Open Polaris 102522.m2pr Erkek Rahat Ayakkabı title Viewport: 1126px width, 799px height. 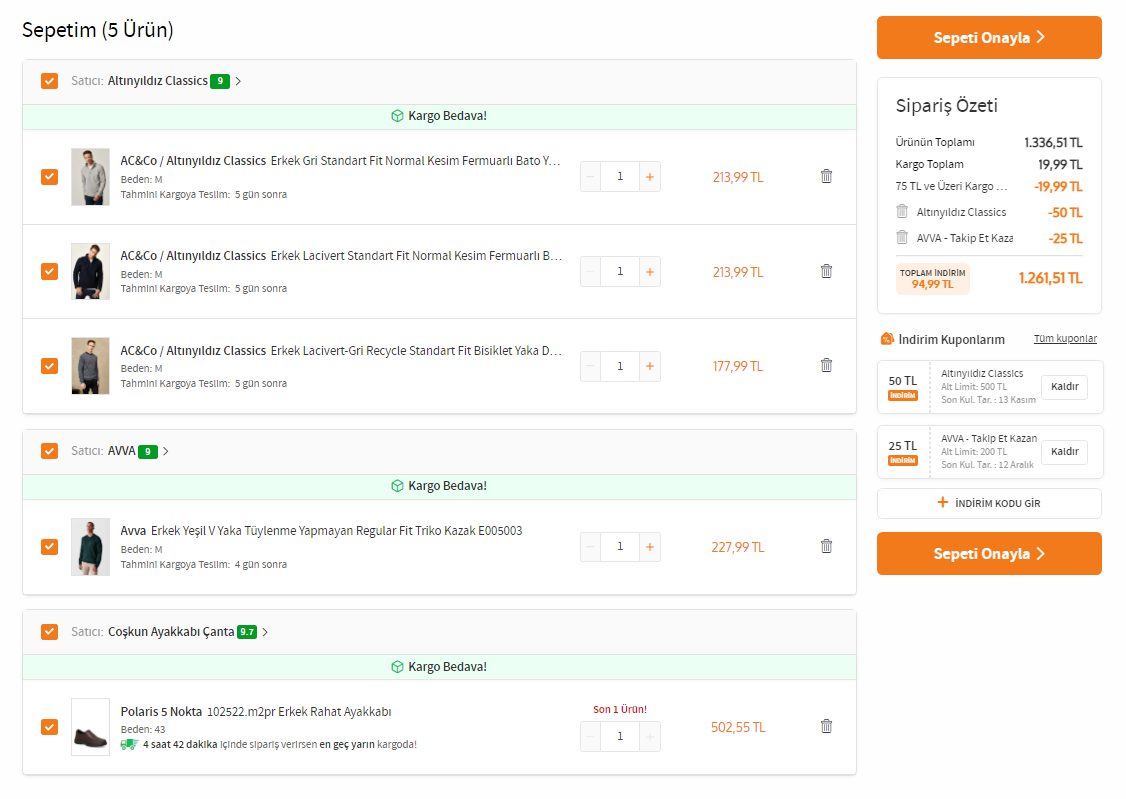pyautogui.click(x=256, y=711)
